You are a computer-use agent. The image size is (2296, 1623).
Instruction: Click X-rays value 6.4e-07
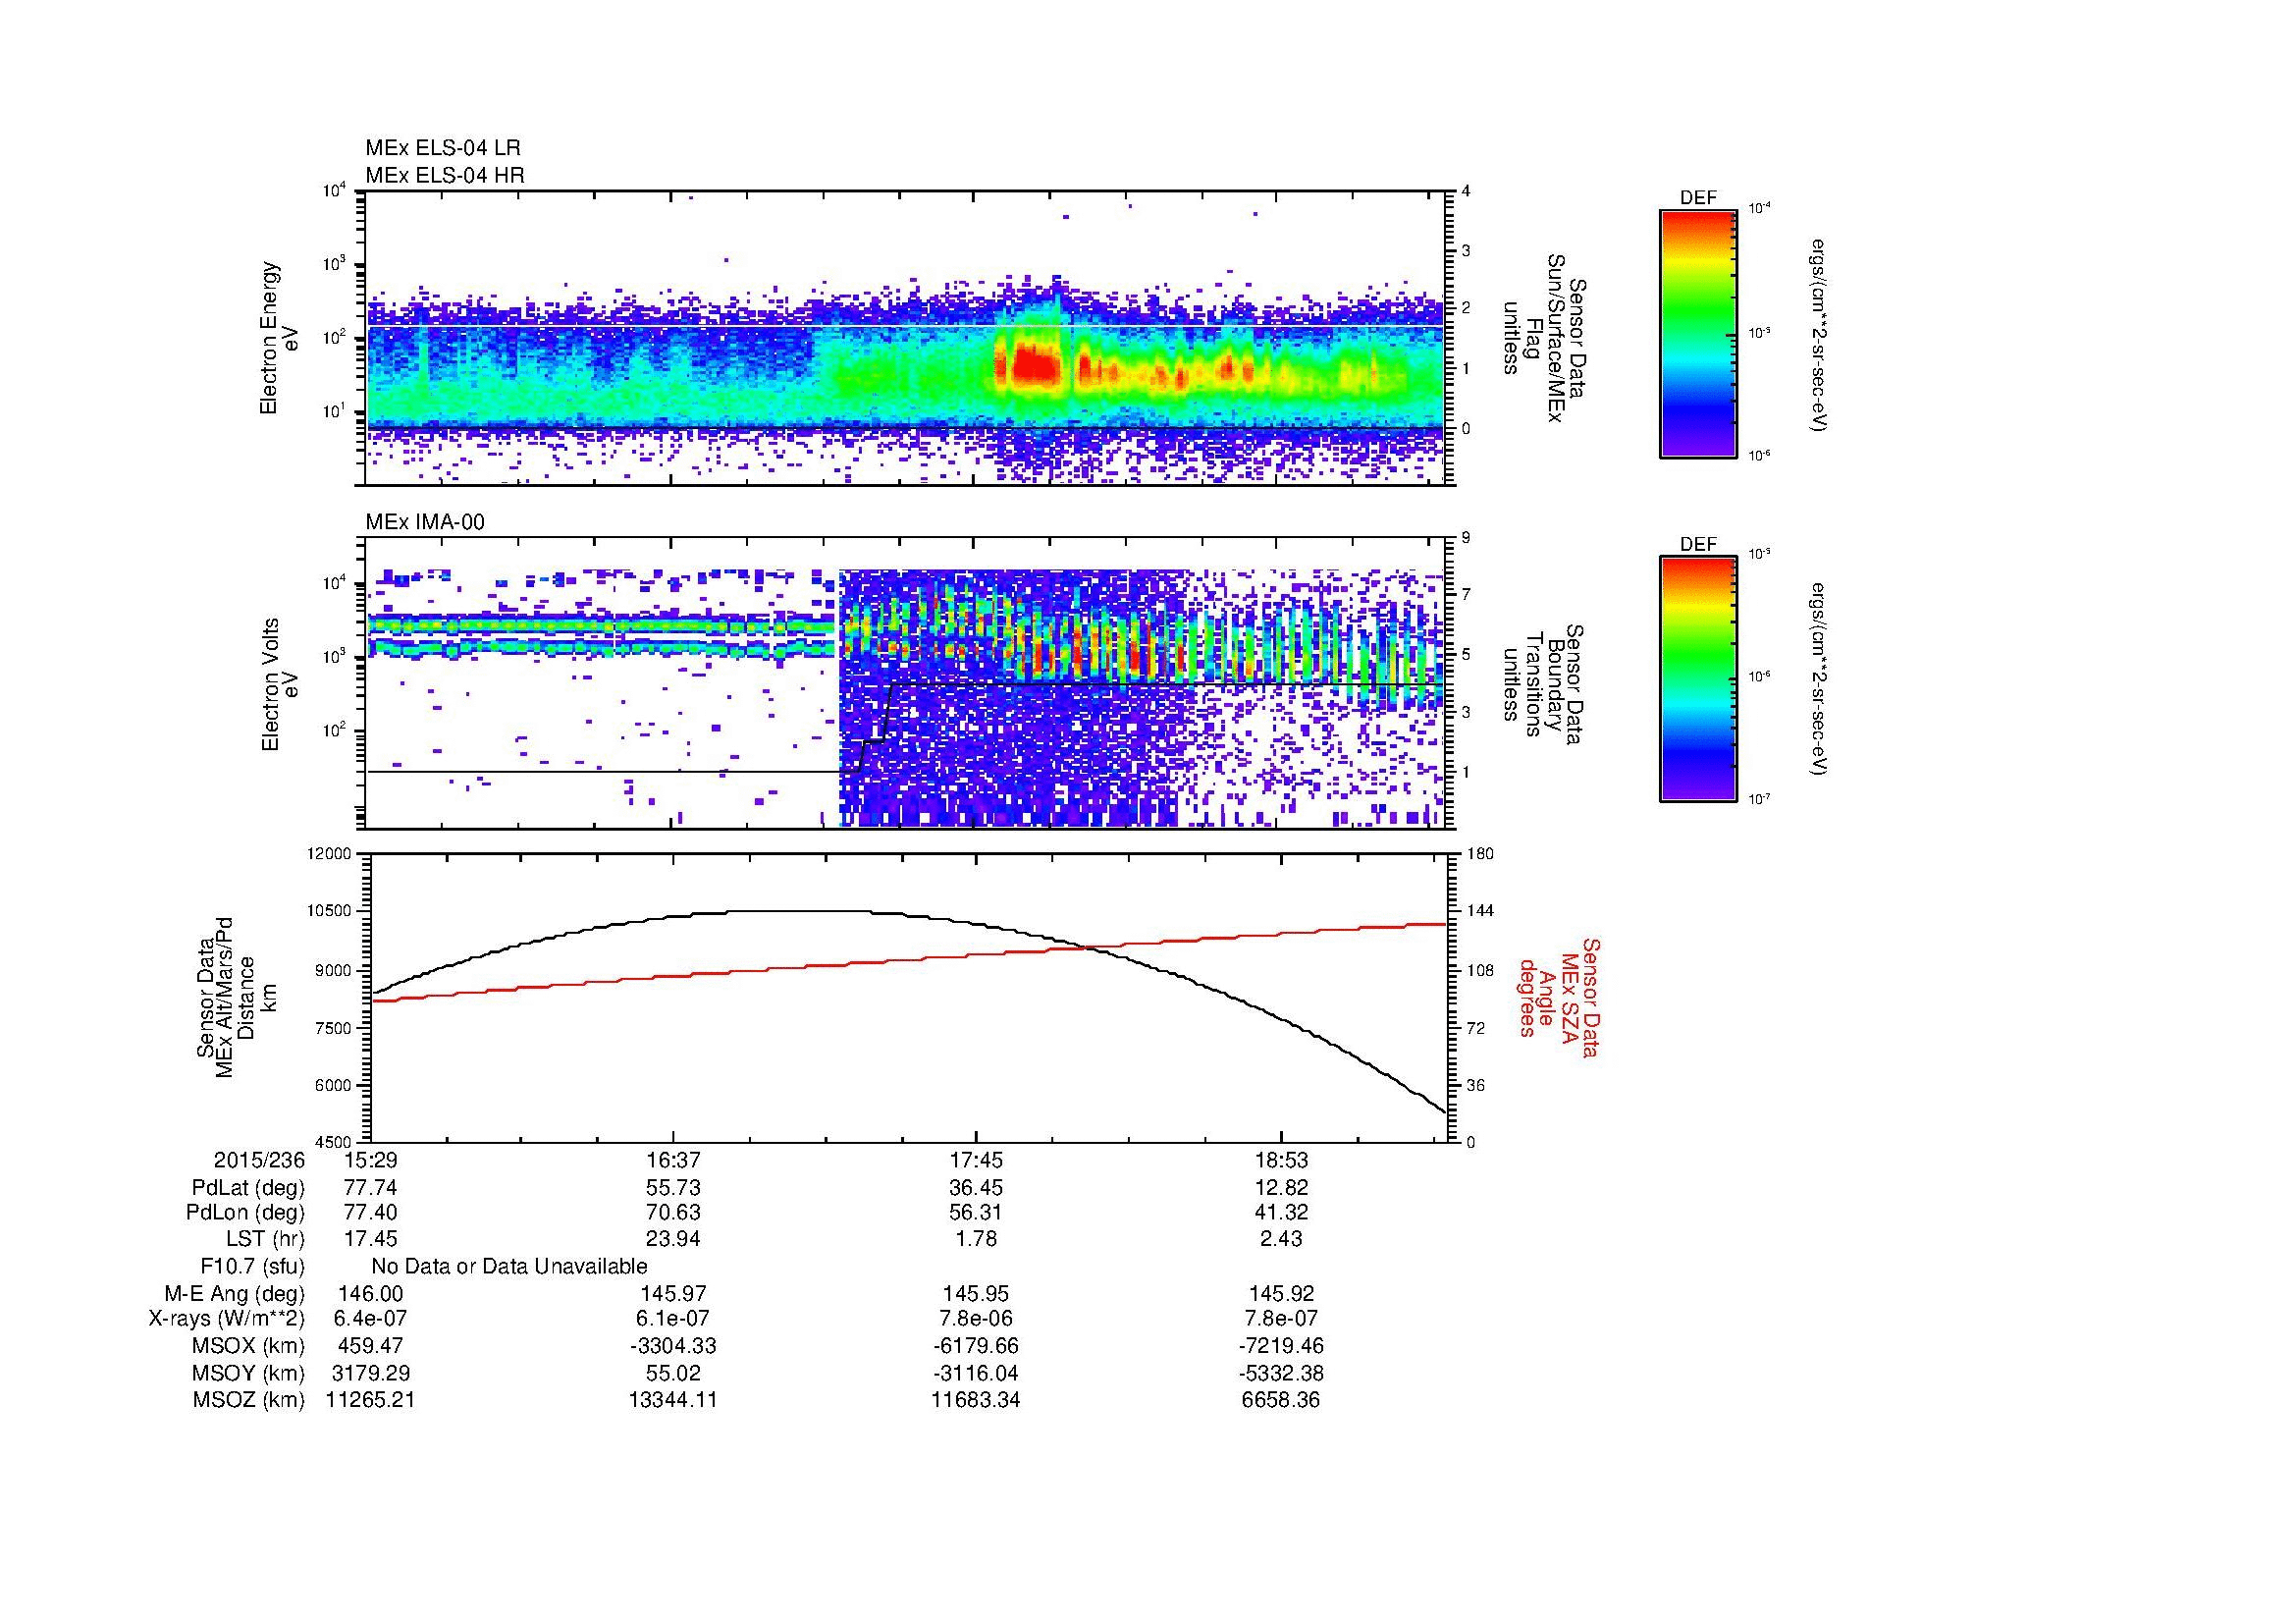(370, 1319)
